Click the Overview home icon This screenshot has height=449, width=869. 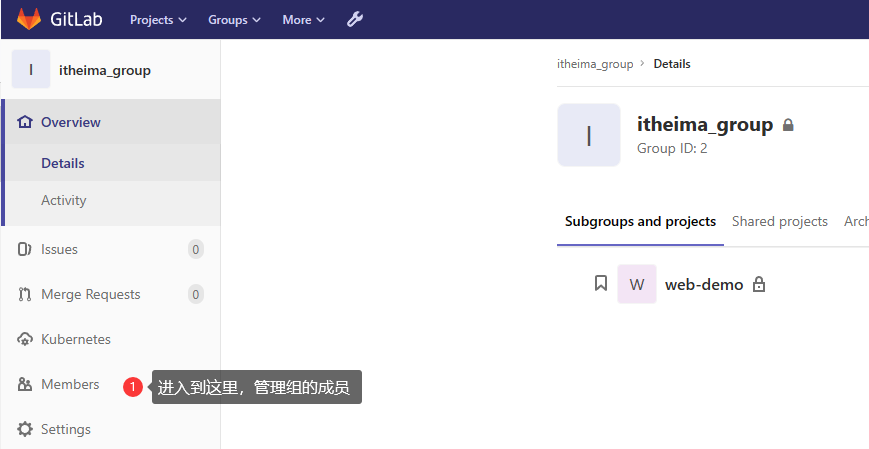[x=24, y=122]
